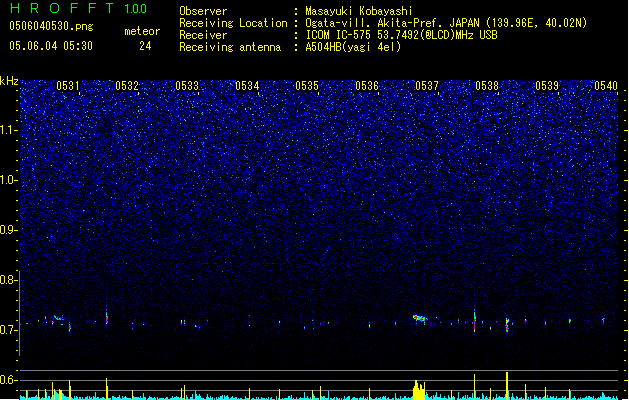Click the 0534 time marker
629x400 pixels.
[247, 86]
